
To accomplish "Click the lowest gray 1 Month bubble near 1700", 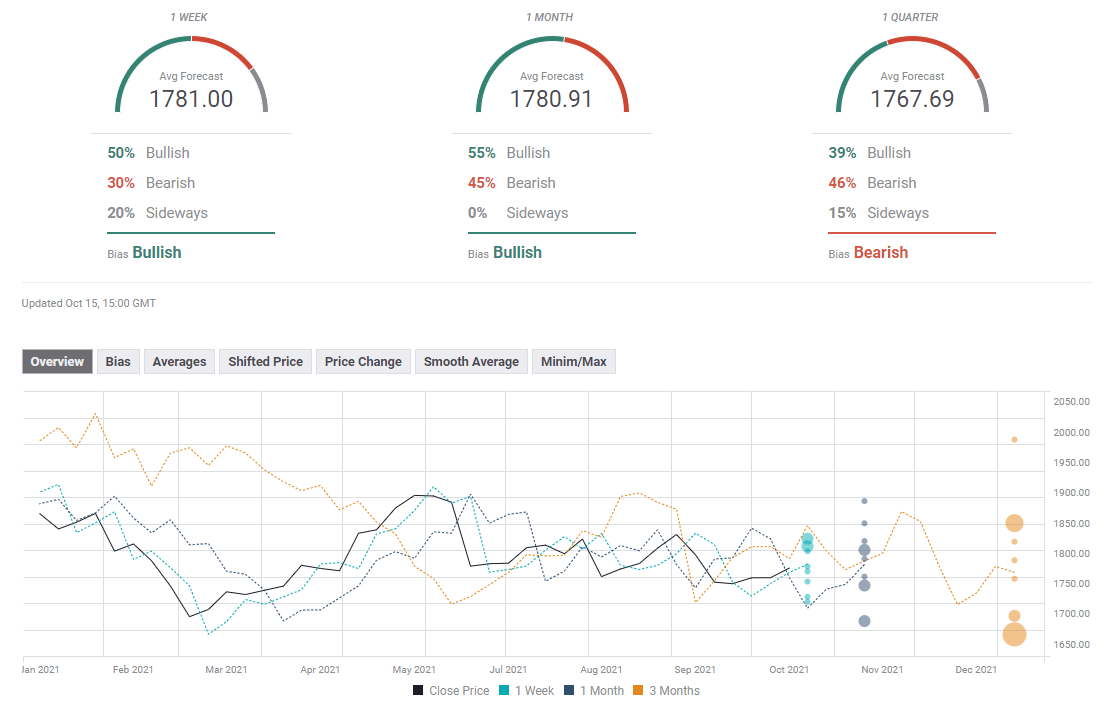I will (x=864, y=621).
